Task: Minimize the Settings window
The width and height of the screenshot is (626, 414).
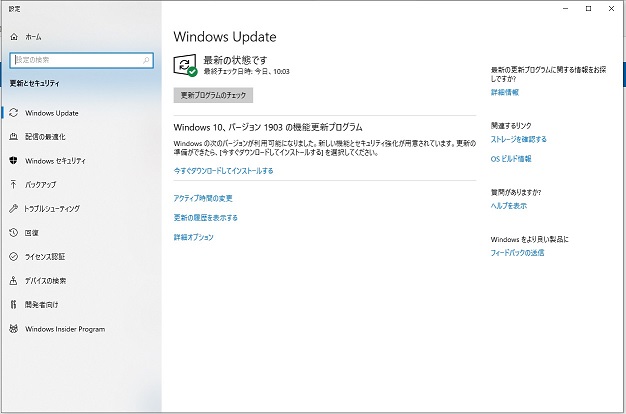Action: [566, 8]
